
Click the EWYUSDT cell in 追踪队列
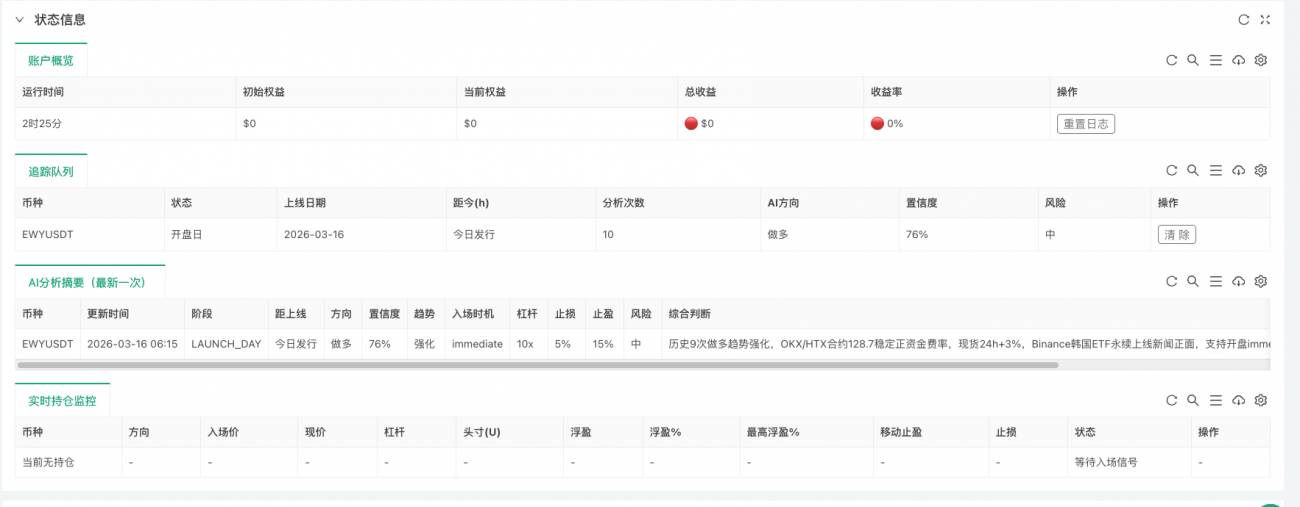click(x=48, y=234)
